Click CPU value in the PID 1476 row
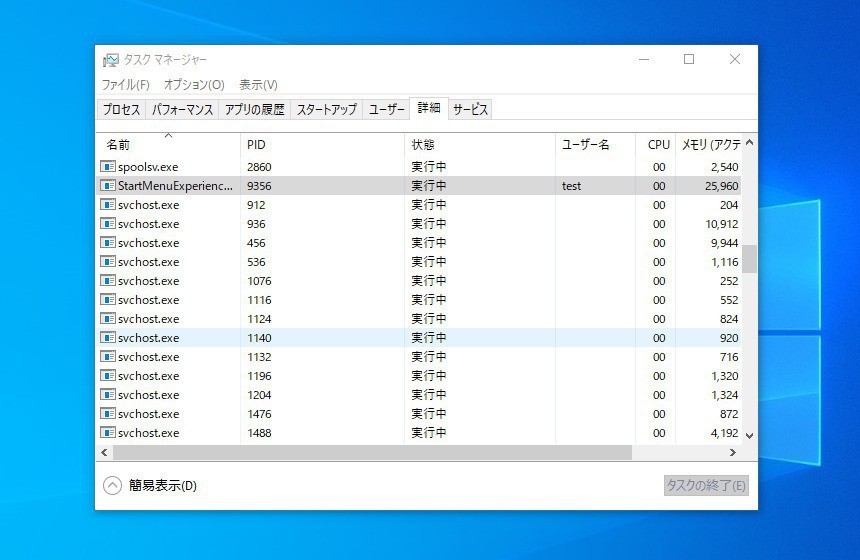This screenshot has height=560, width=860. (659, 414)
